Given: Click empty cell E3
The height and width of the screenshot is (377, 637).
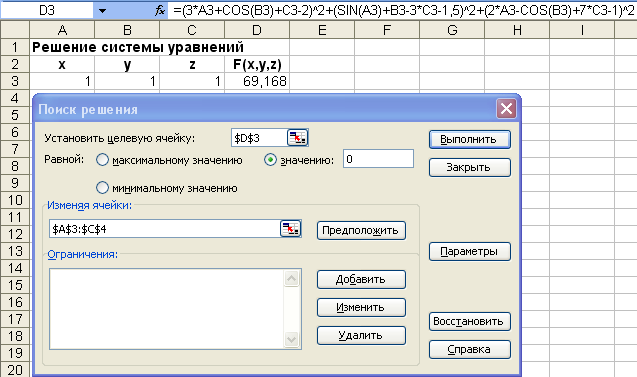Looking at the screenshot, I should click(x=322, y=81).
